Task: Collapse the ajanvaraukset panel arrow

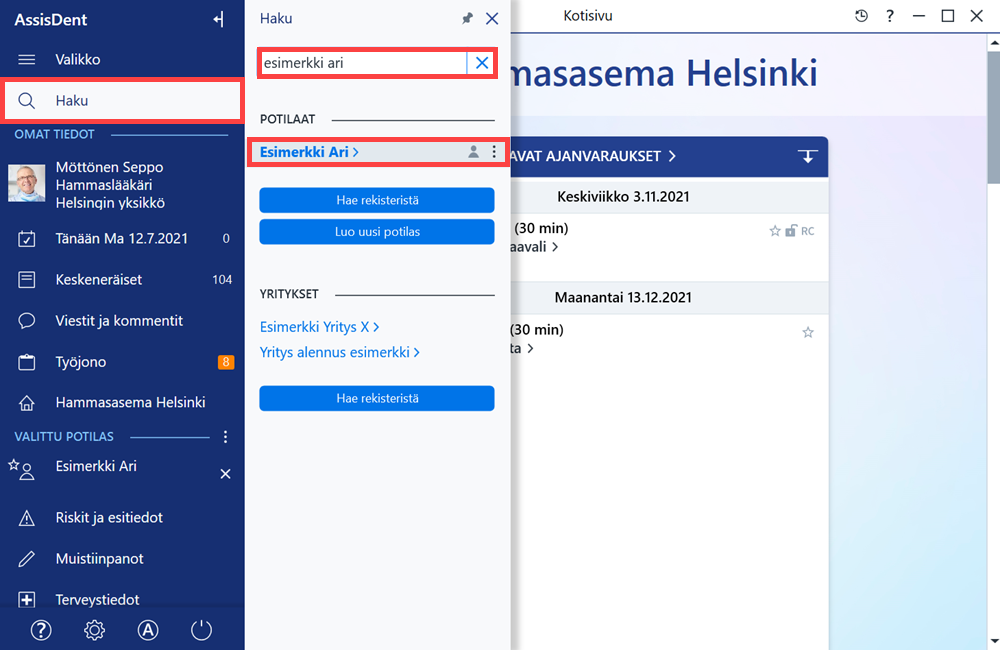Action: tap(807, 156)
